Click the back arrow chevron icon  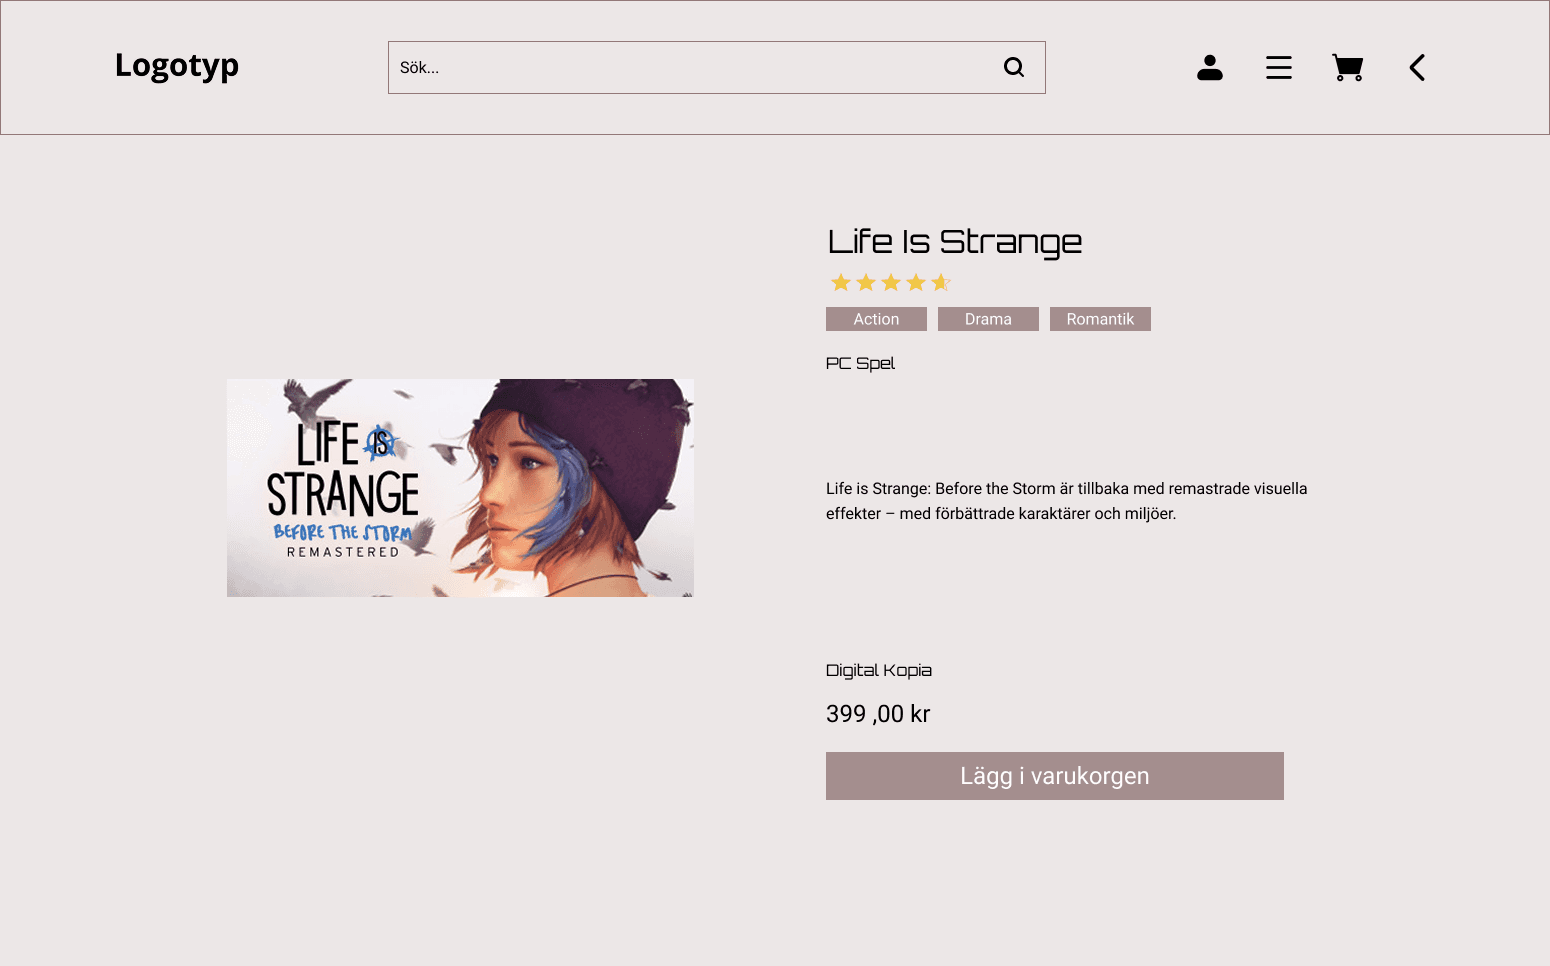coord(1417,67)
